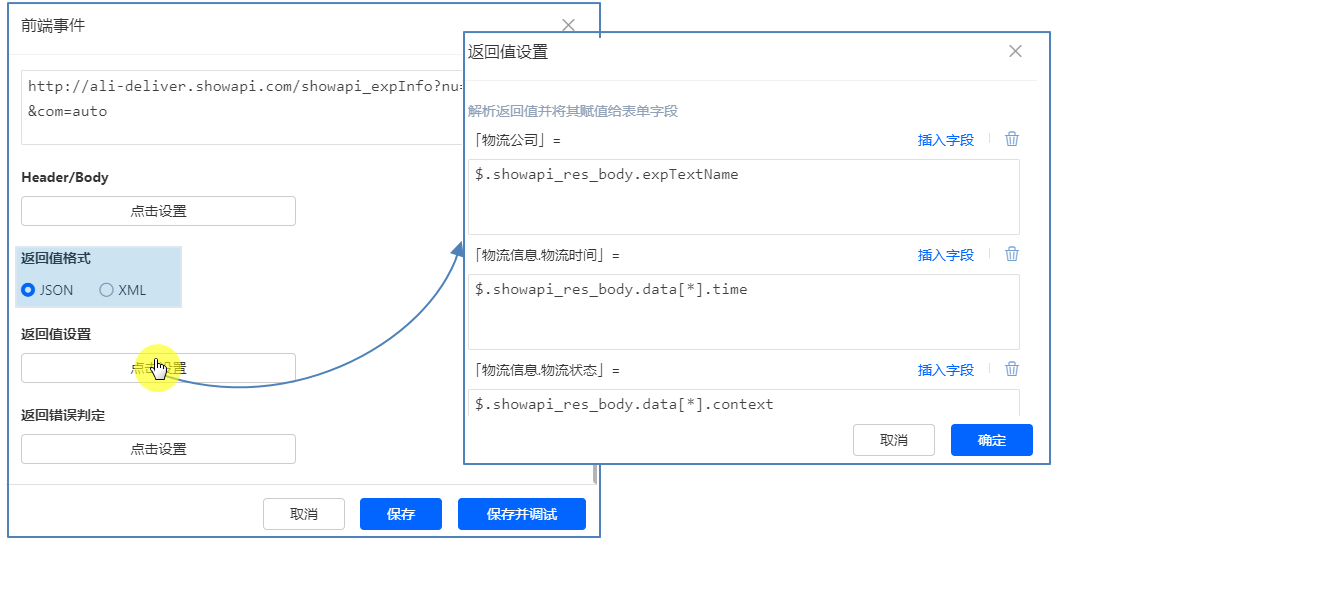1340x589 pixels.
Task: Choose the XML return format option
Action: [107, 290]
